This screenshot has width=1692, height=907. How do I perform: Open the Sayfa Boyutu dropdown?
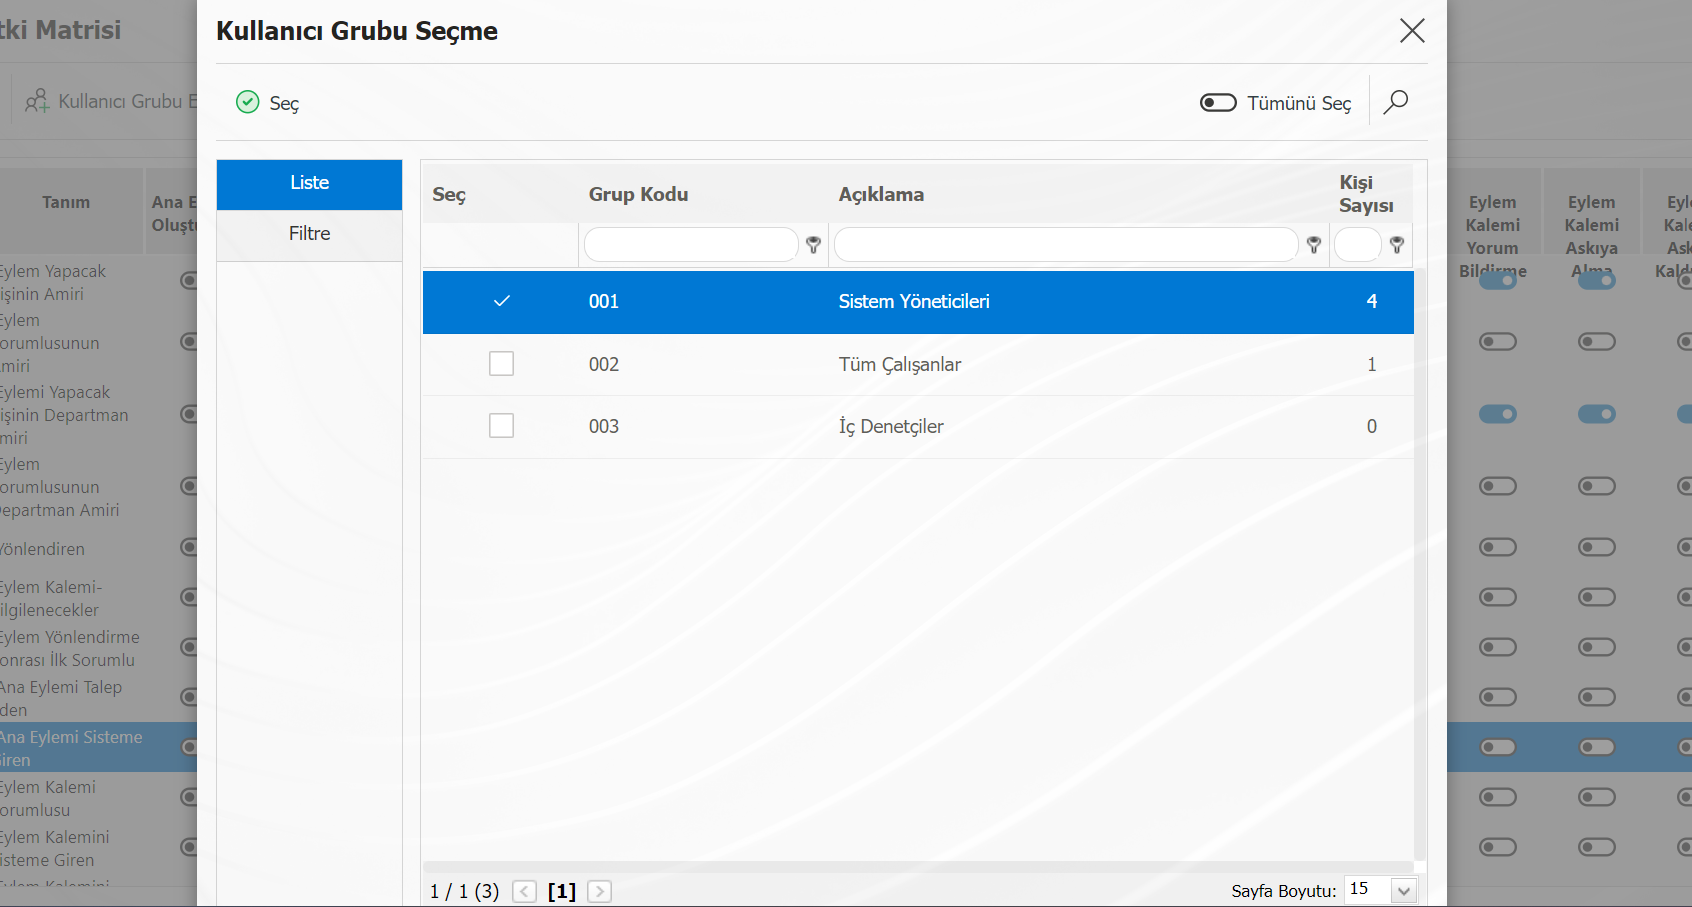point(1404,891)
